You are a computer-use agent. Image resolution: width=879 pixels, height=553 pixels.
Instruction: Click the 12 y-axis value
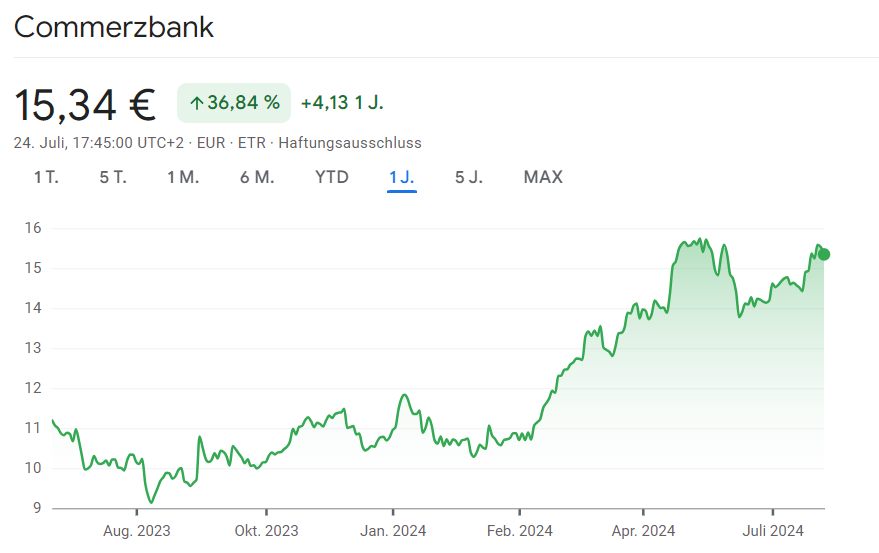[x=33, y=388]
